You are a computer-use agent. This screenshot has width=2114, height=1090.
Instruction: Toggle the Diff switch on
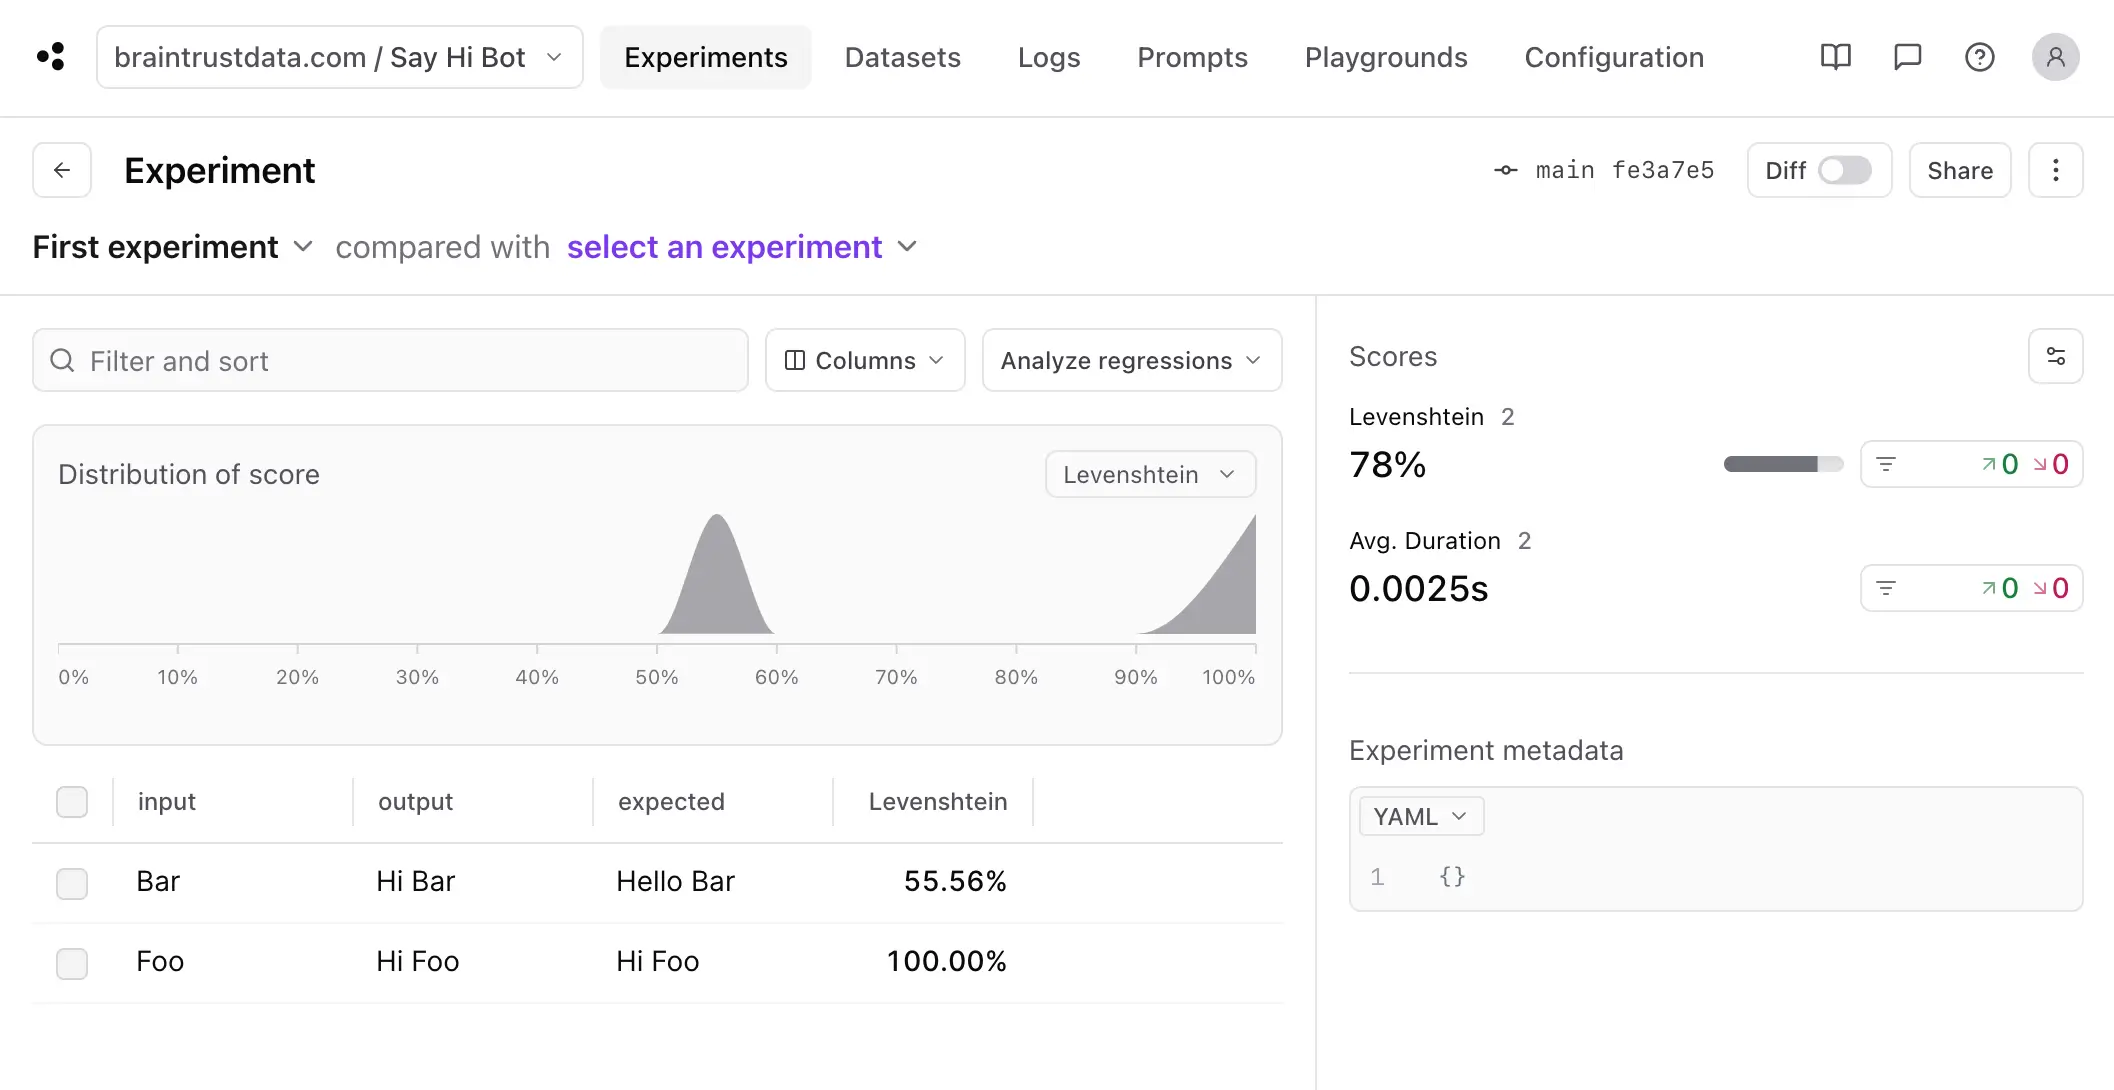(1844, 170)
